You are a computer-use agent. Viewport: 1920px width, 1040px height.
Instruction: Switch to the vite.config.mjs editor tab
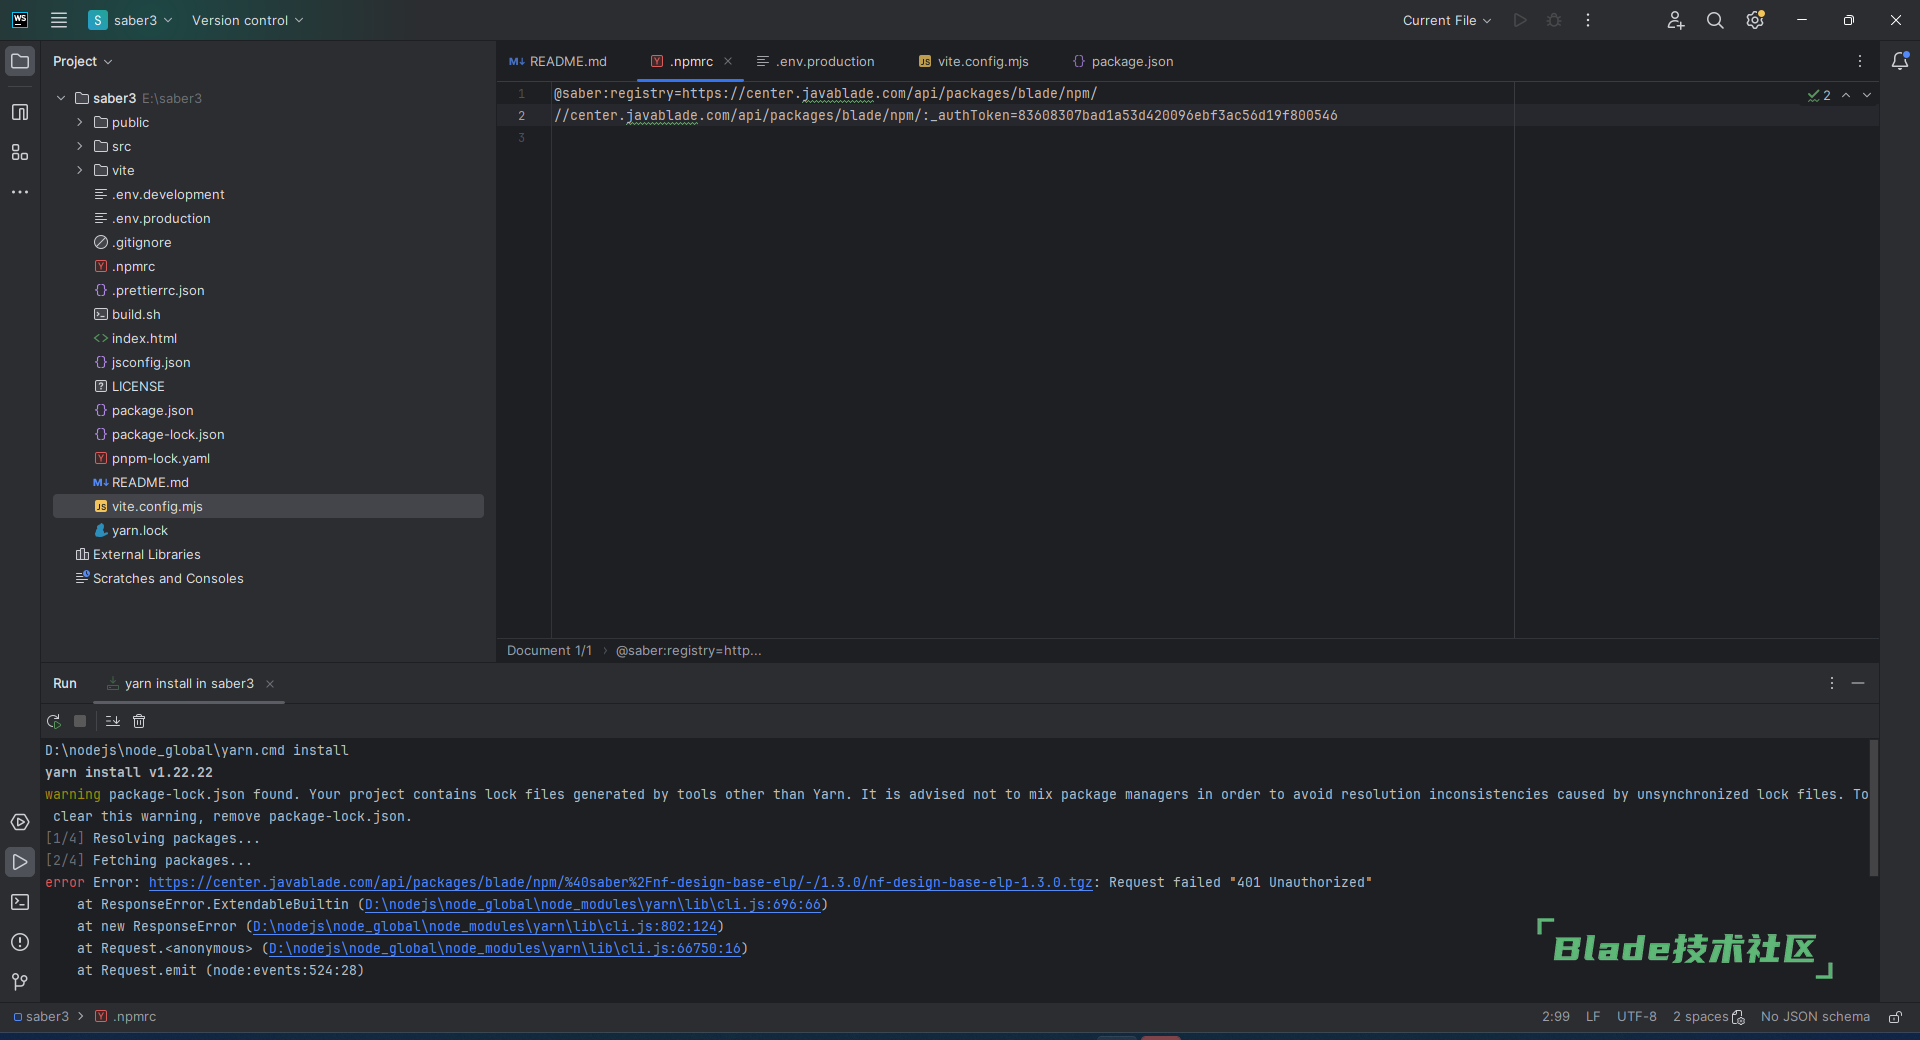(x=974, y=61)
